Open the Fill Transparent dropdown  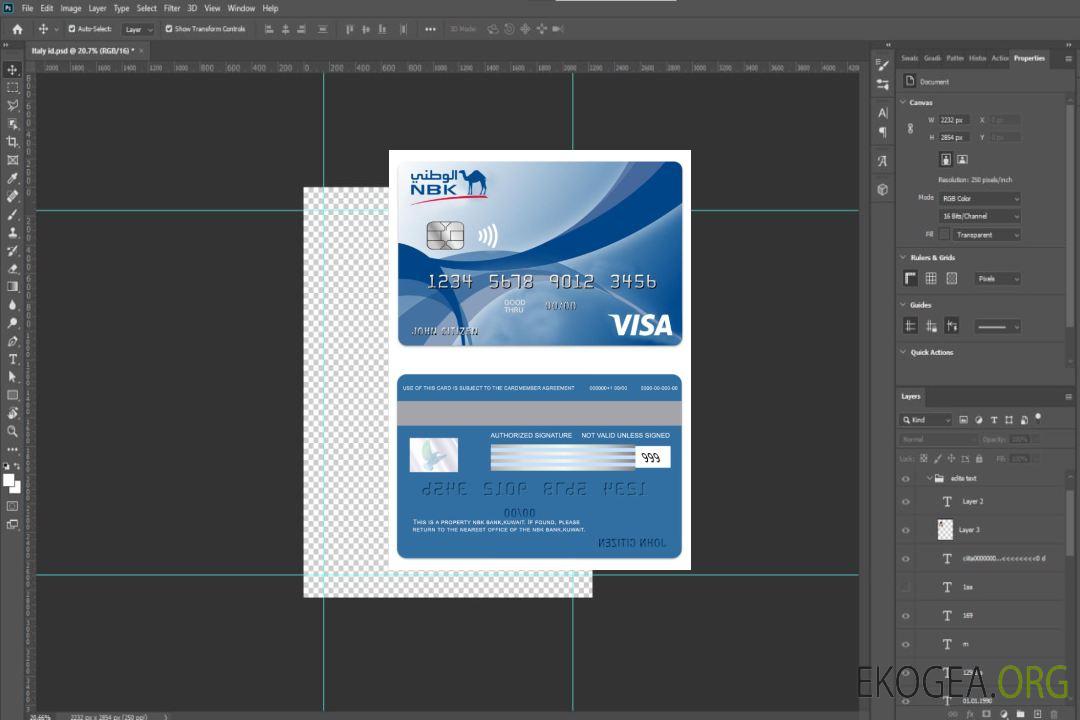(x=987, y=235)
